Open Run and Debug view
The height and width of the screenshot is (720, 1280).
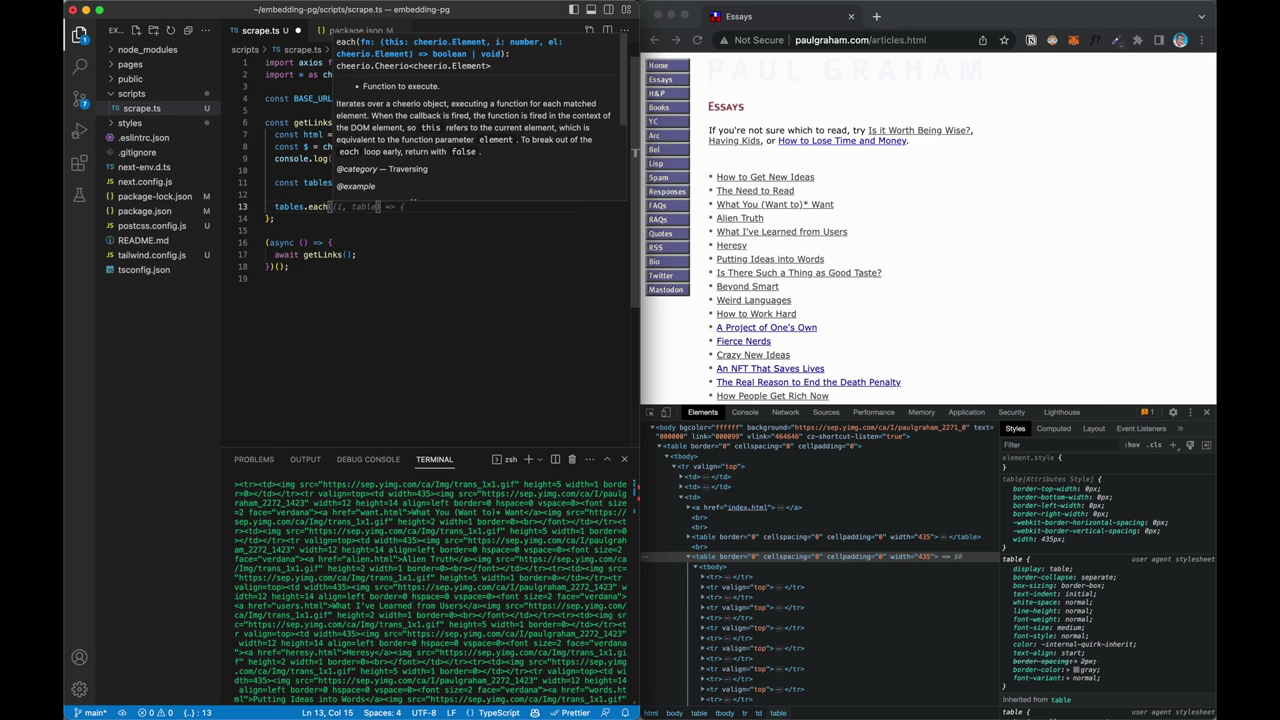click(x=79, y=131)
